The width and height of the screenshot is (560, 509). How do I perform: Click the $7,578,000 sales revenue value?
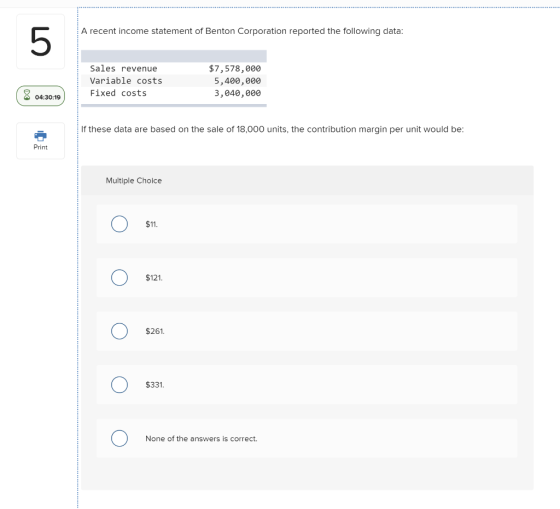click(x=235, y=68)
